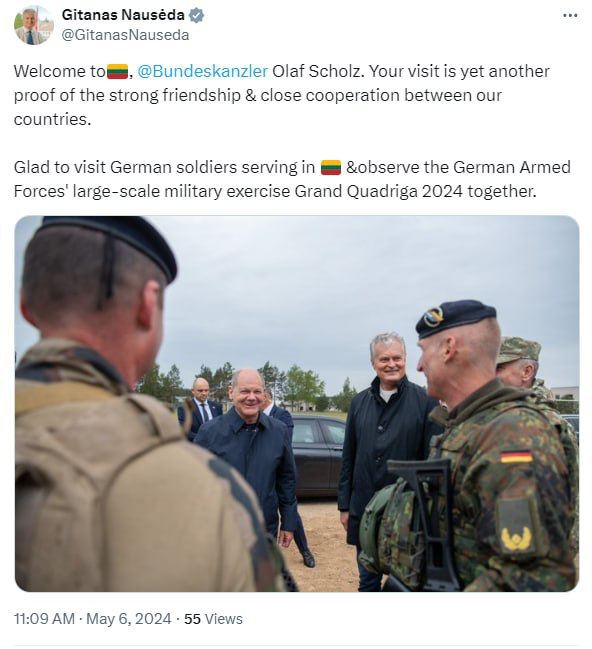Click the soldier's beret emblem in photo
Image resolution: width=592 pixels, height=649 pixels.
[433, 317]
